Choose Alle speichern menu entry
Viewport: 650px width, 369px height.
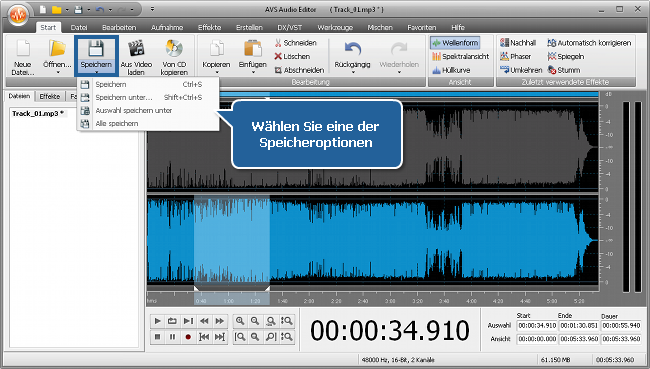click(x=148, y=124)
